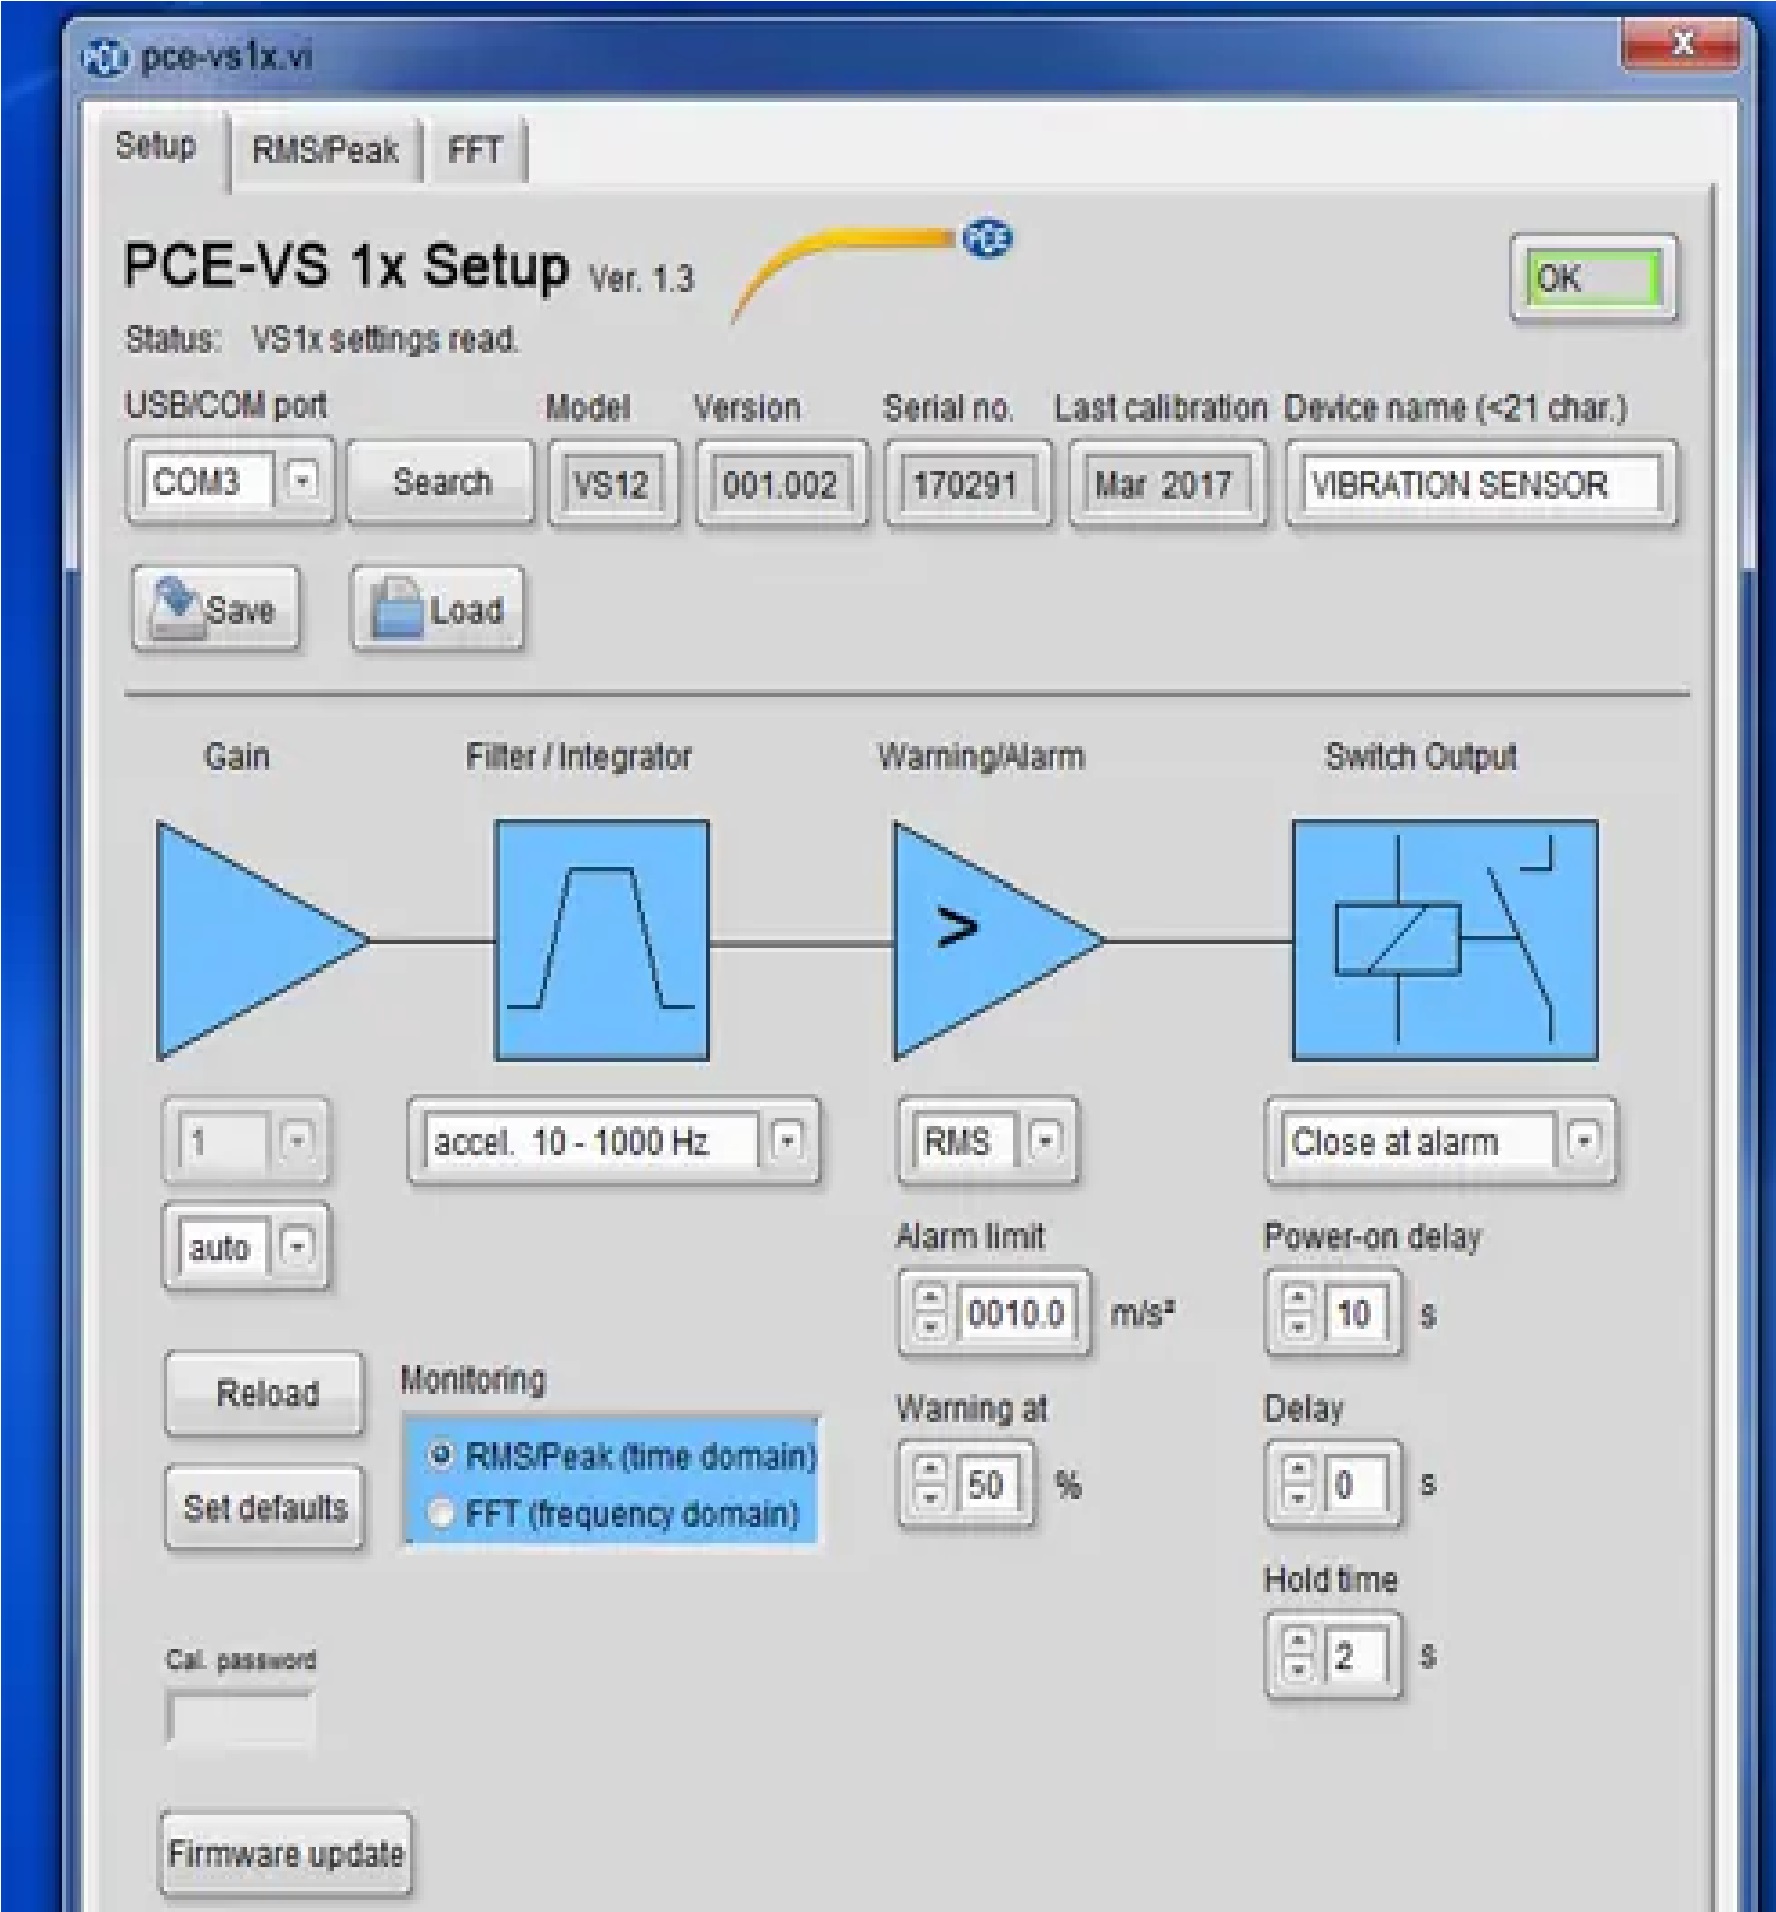The width and height of the screenshot is (1776, 1912).
Task: Click the Save button
Action: tap(216, 609)
